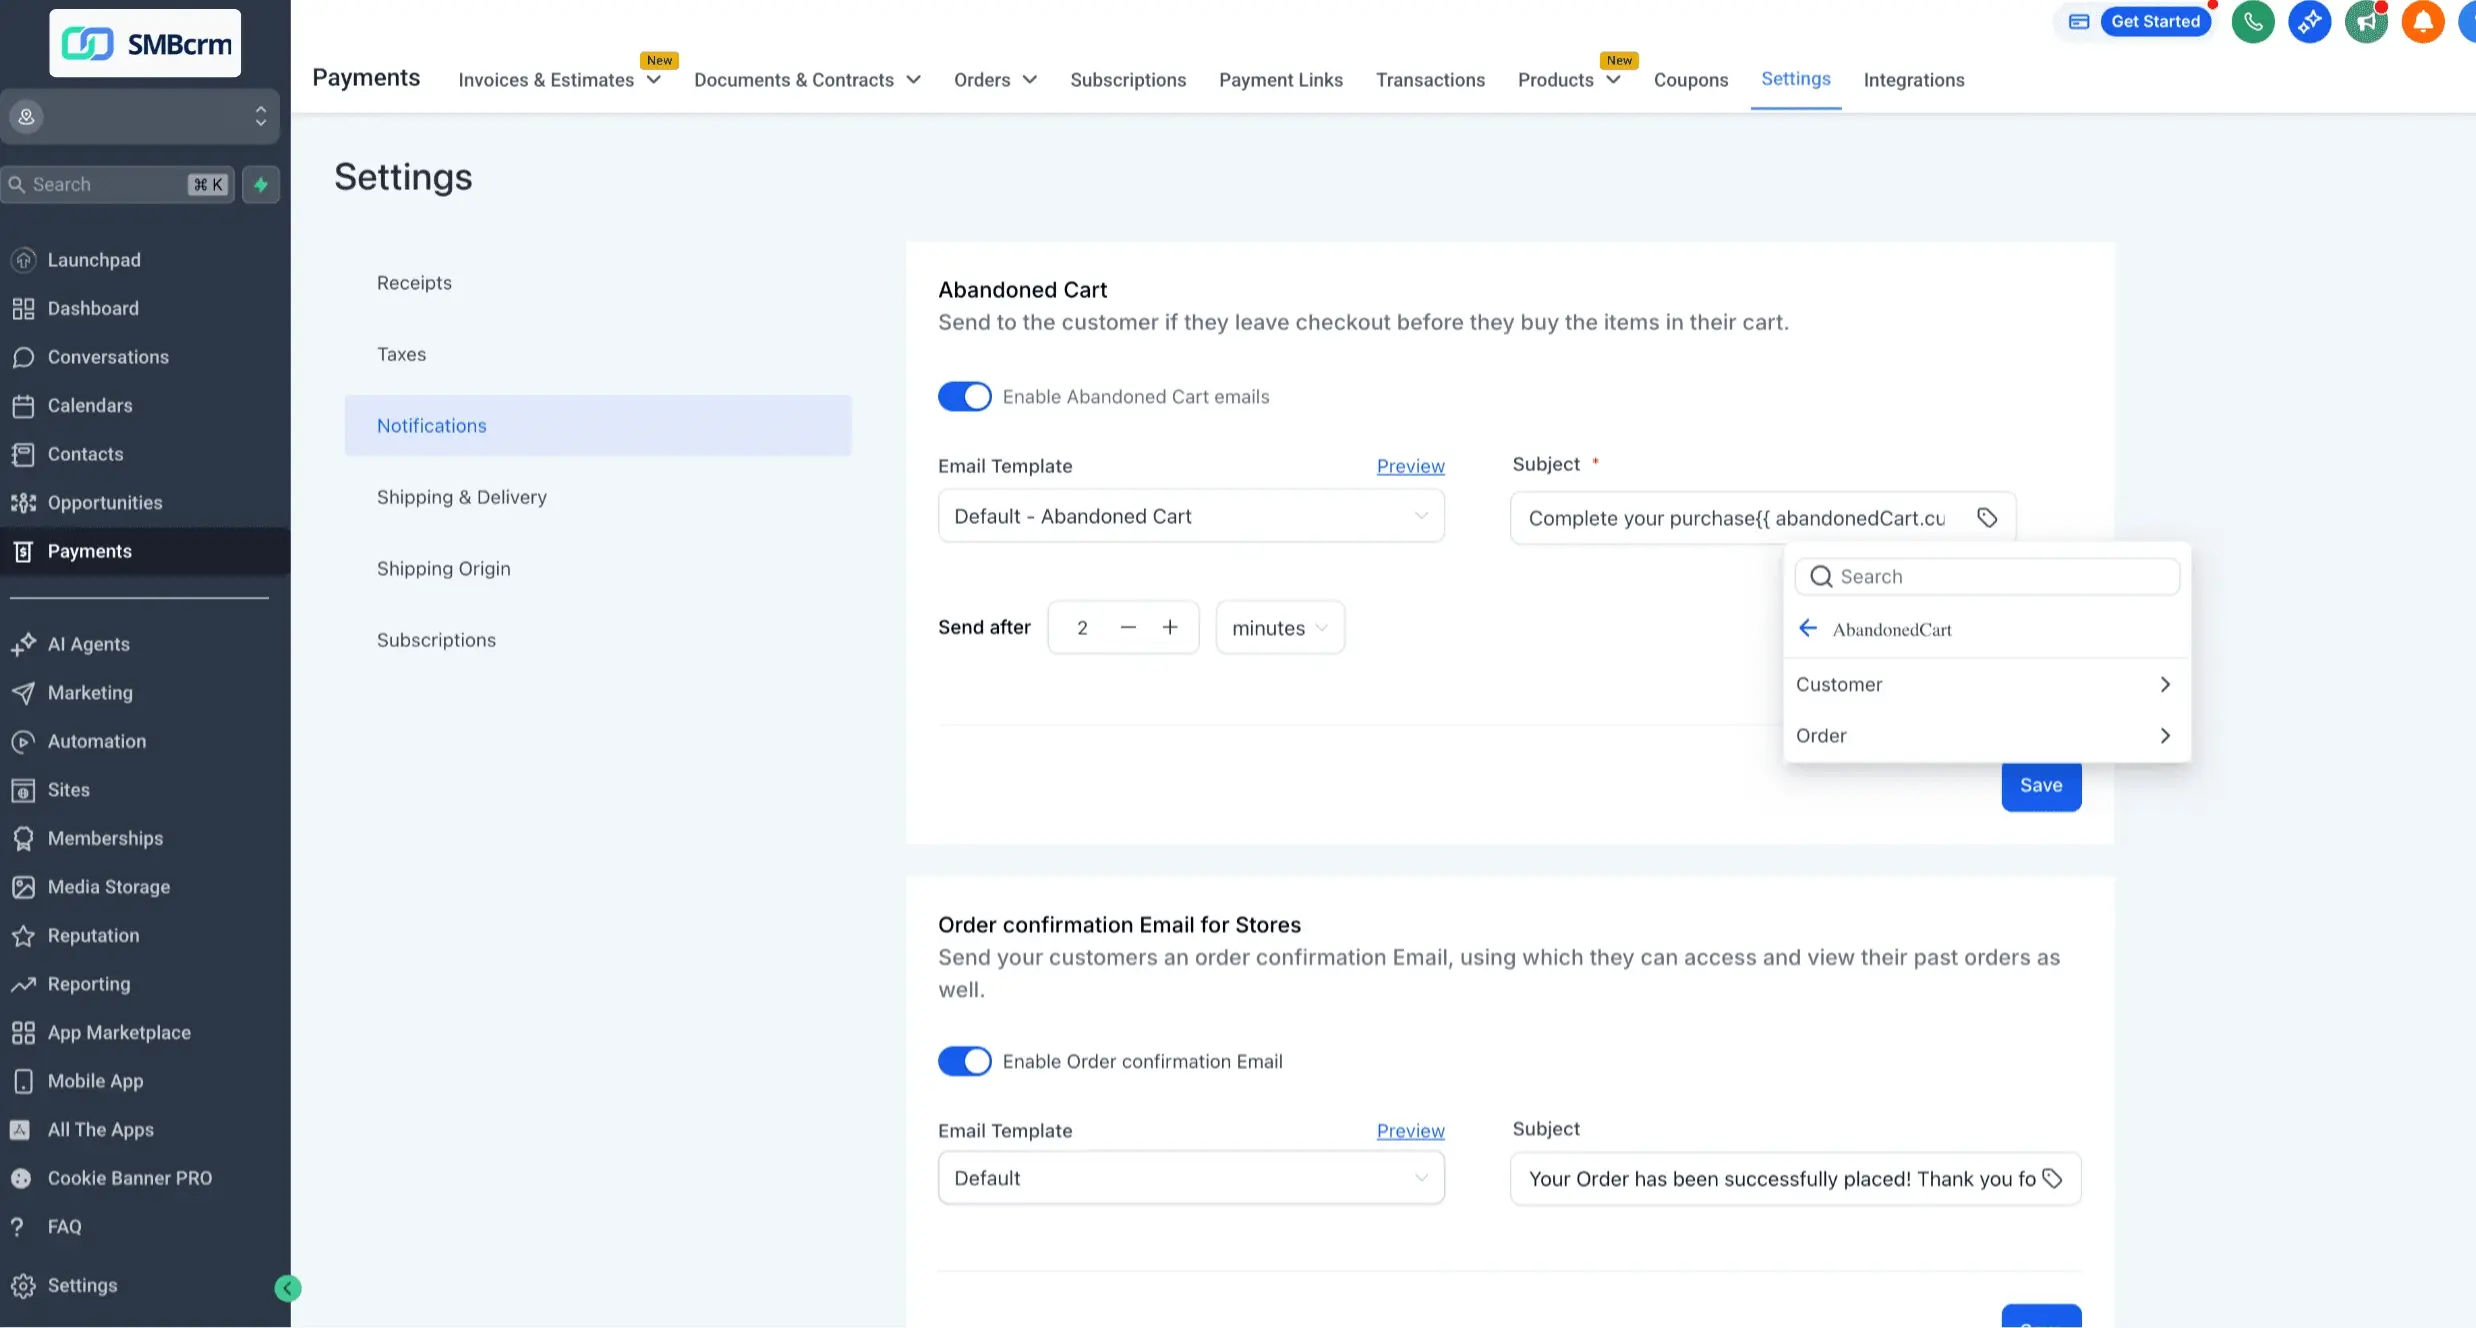
Task: Switch to the Integrations tab
Action: [x=1913, y=80]
